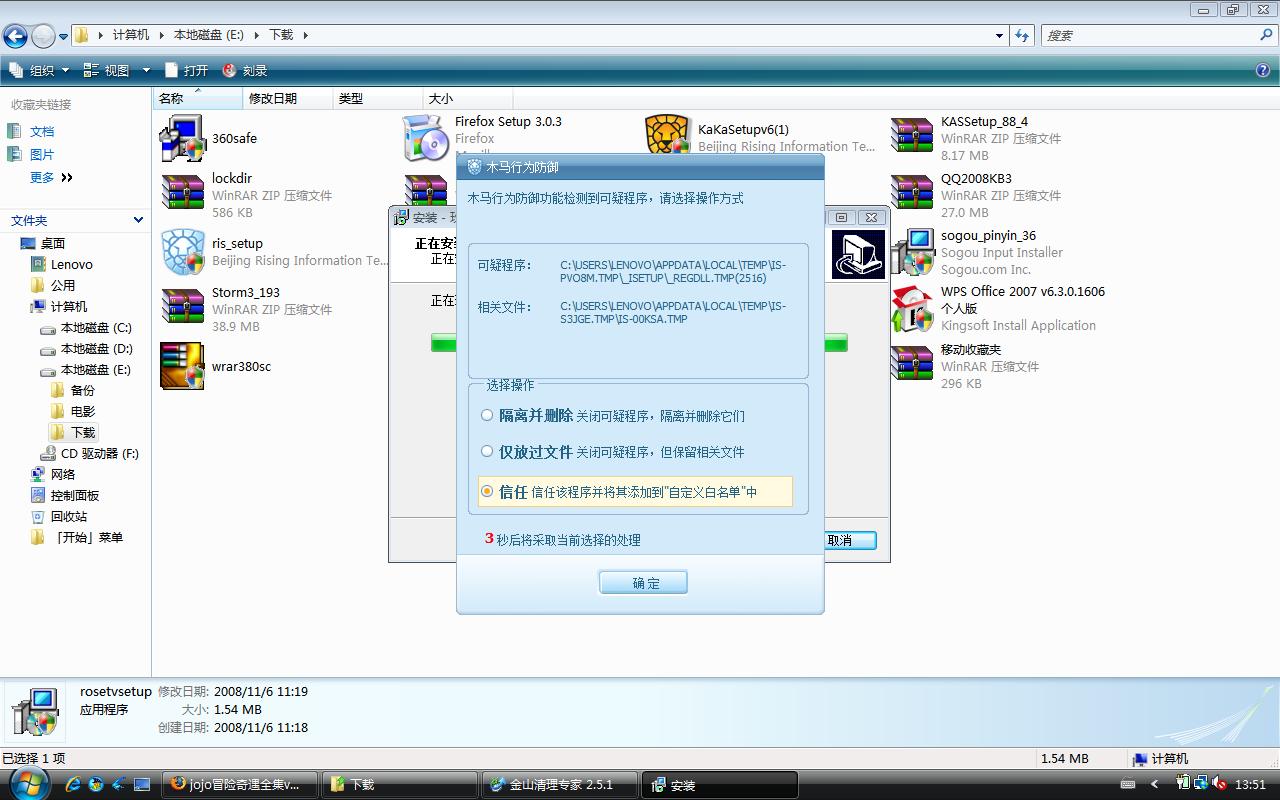
Task: Open the 视图 view options dropdown arrow
Action: (146, 71)
